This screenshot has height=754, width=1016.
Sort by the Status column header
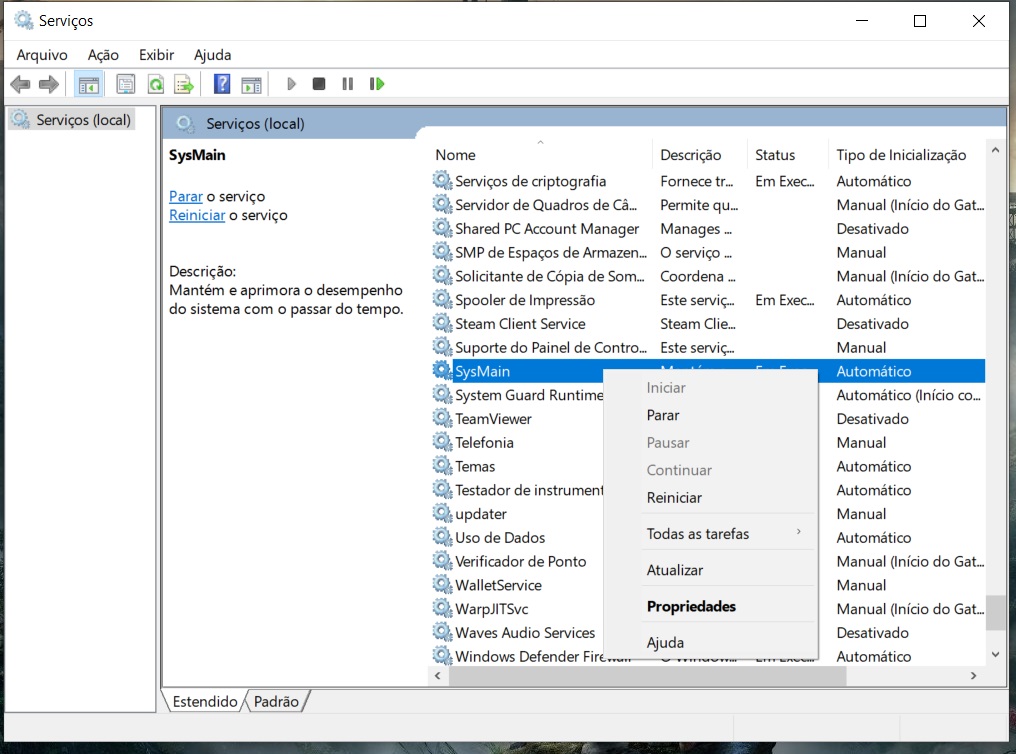point(787,155)
